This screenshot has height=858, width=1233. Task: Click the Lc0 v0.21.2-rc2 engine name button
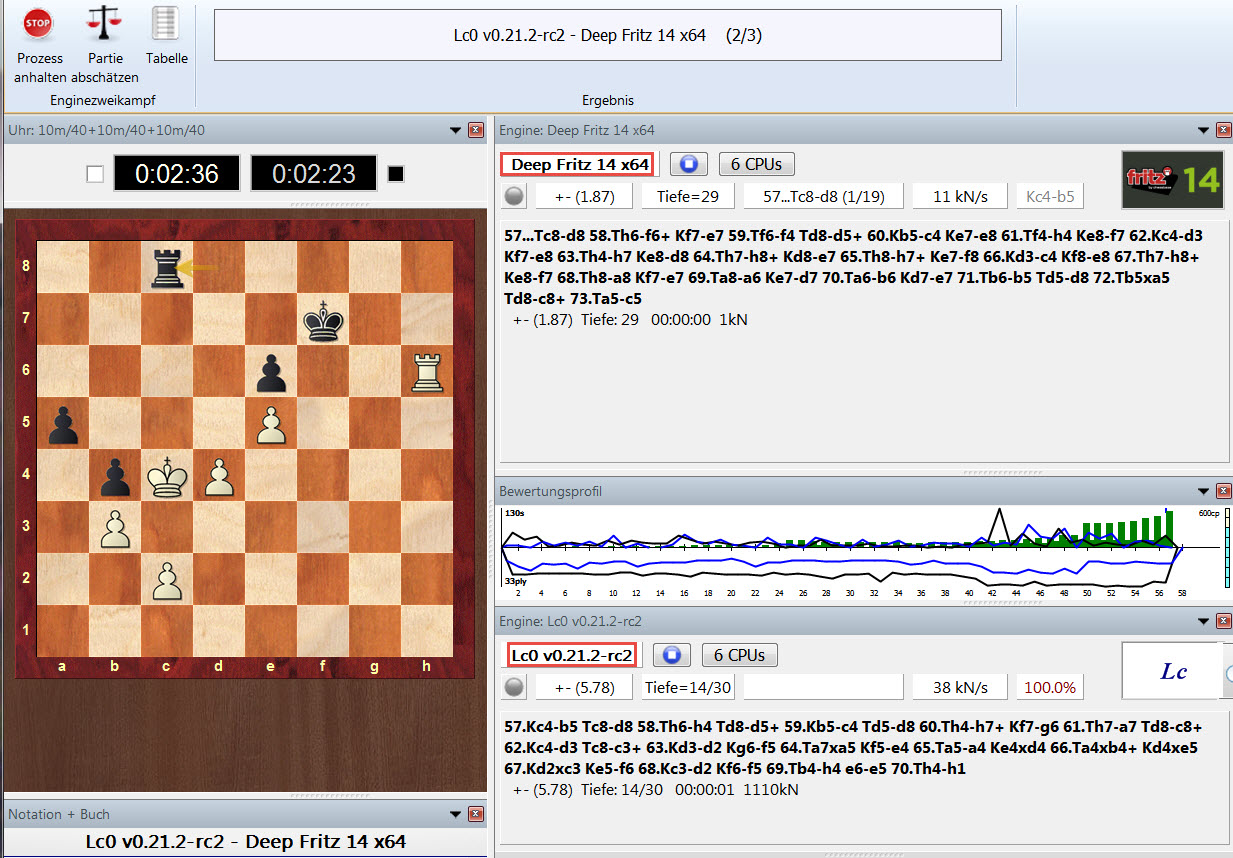click(571, 655)
